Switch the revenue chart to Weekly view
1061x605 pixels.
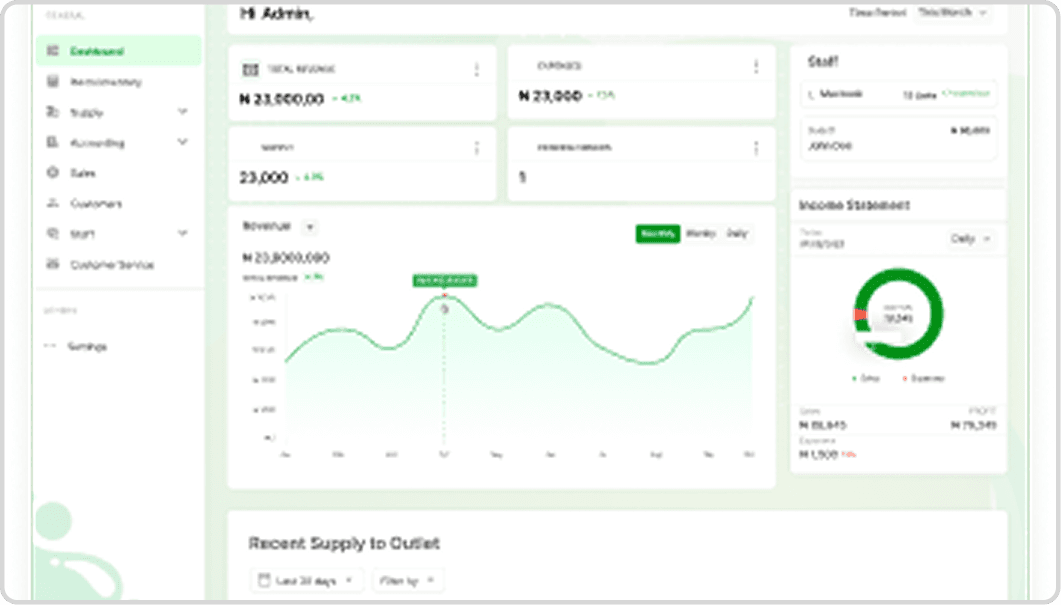pyautogui.click(x=703, y=233)
